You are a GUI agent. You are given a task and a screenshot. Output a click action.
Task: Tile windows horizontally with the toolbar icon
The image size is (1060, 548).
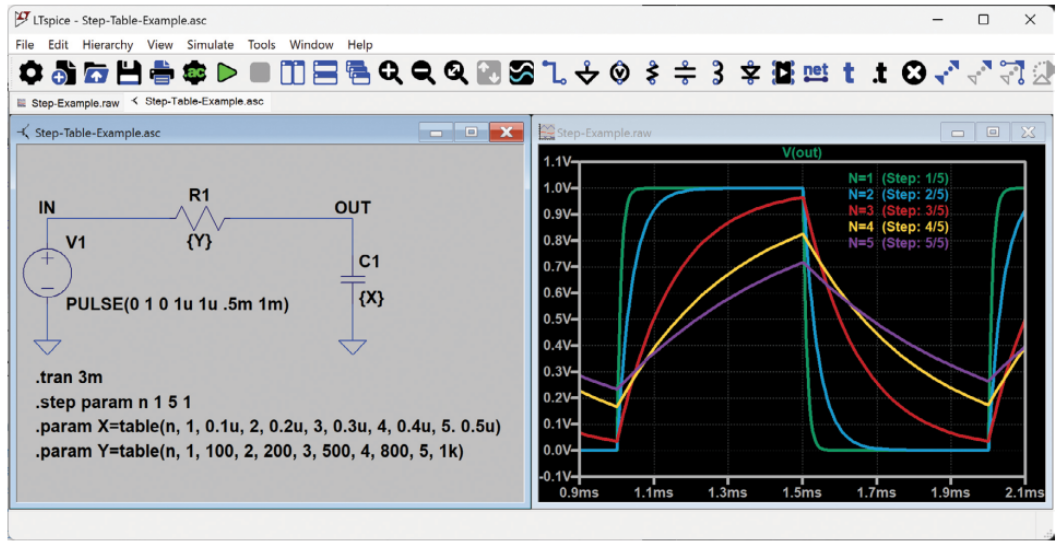point(325,72)
